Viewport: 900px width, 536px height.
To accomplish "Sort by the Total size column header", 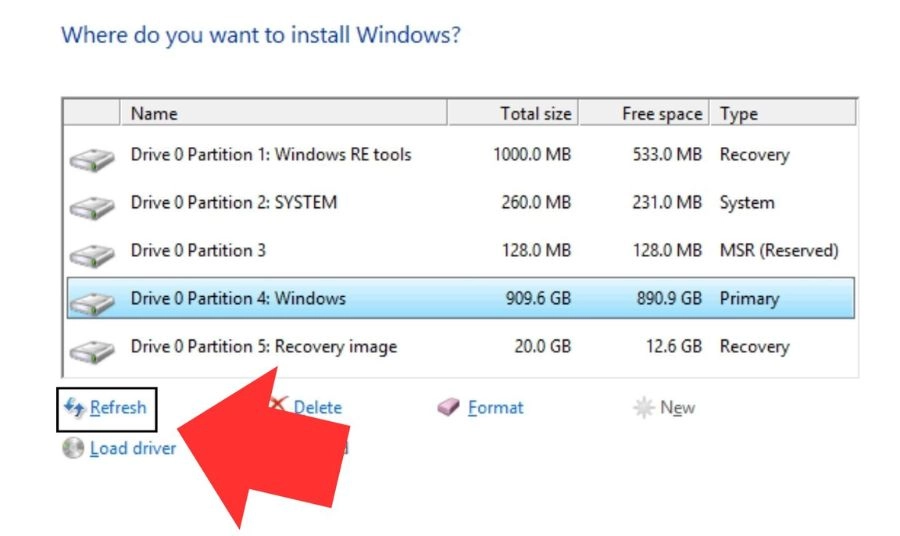I will [513, 114].
